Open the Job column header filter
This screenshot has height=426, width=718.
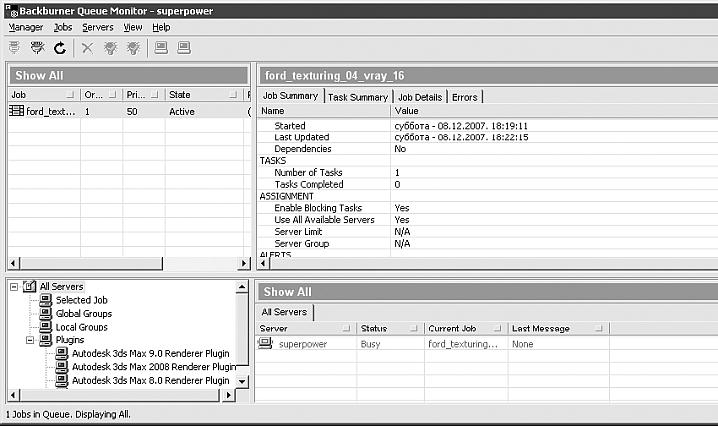point(70,95)
